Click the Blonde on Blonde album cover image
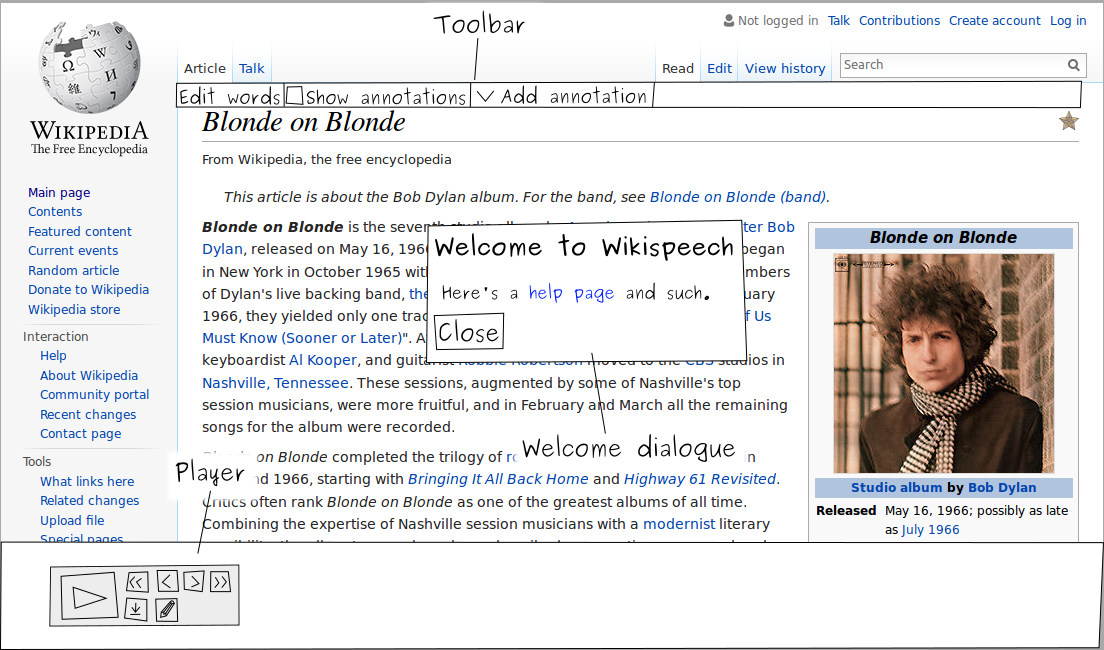 (943, 363)
